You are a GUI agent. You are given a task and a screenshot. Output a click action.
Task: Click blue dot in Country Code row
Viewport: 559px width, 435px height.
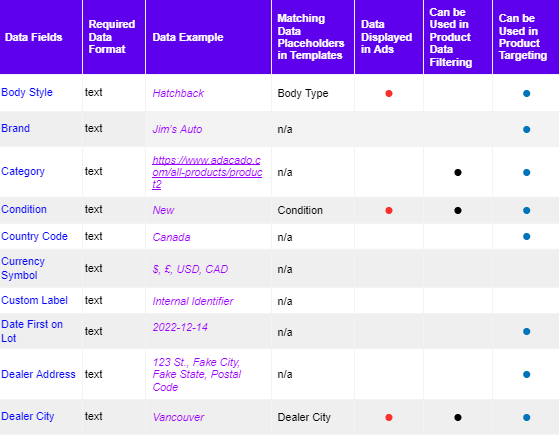[527, 236]
